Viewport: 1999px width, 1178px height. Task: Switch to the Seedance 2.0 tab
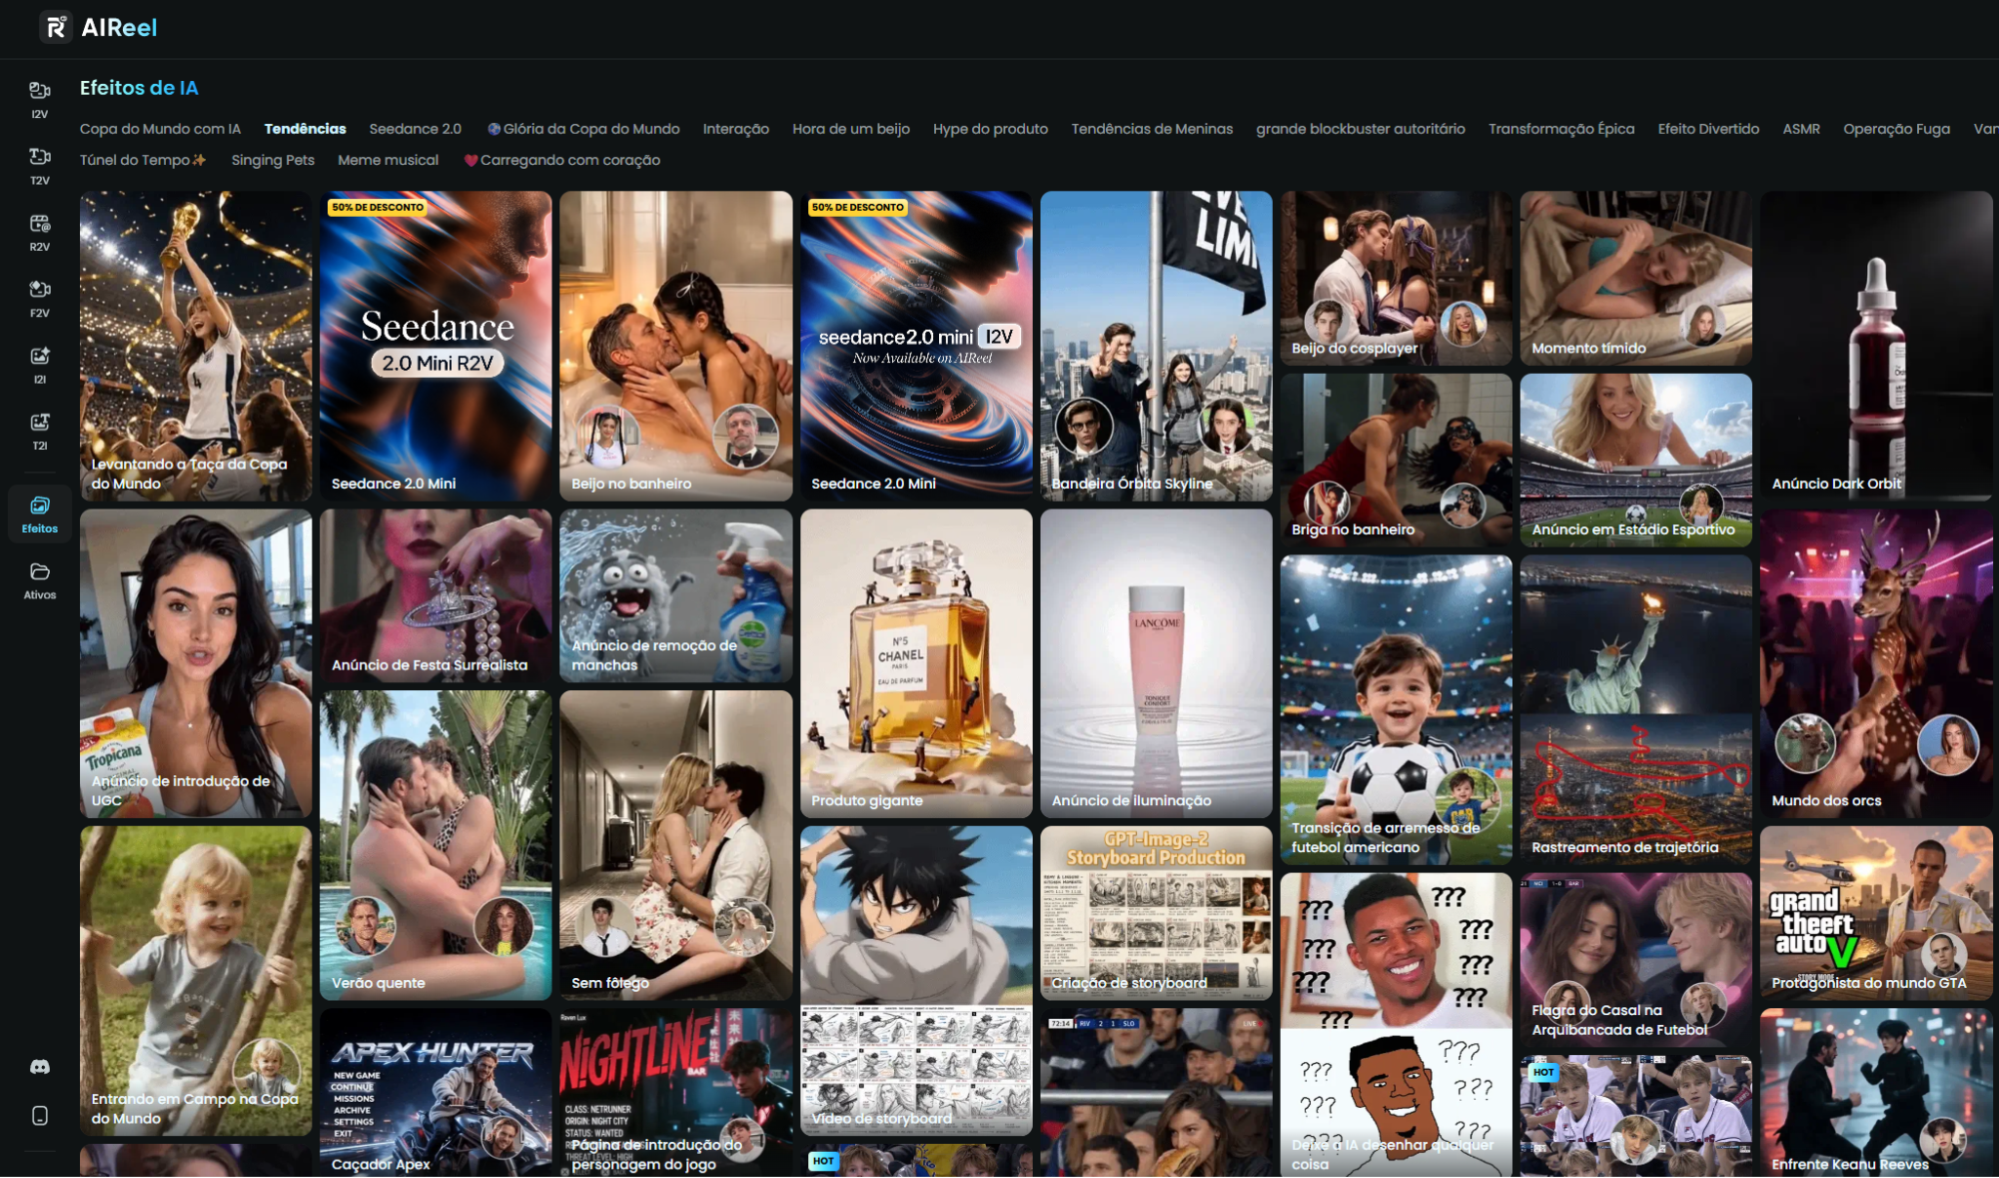[415, 129]
